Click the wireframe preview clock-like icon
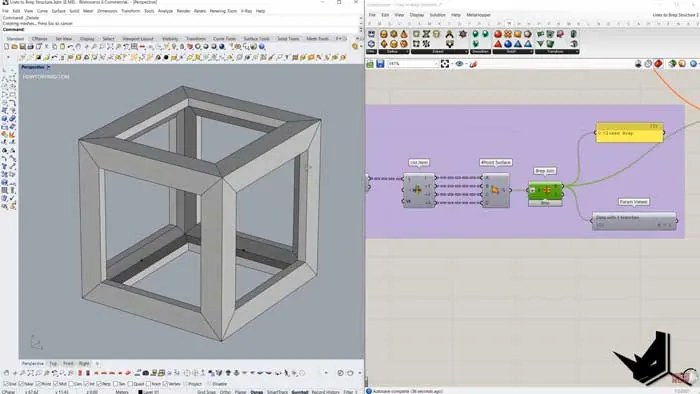This screenshot has width=700, height=394. tap(648, 64)
